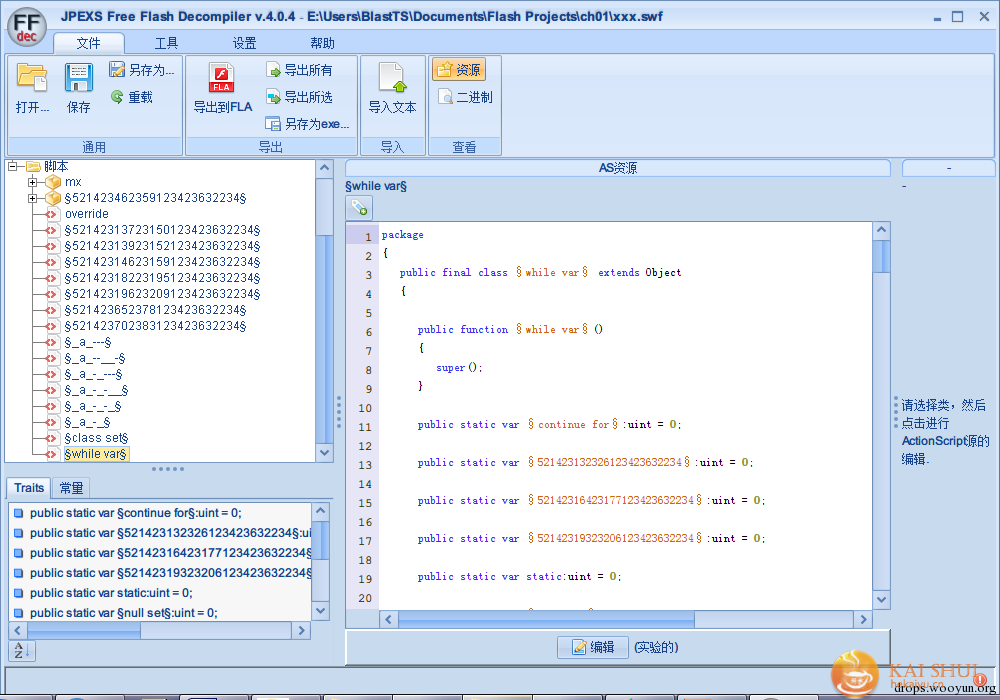
Task: Open the FFdec application logo menu
Action: point(27,27)
